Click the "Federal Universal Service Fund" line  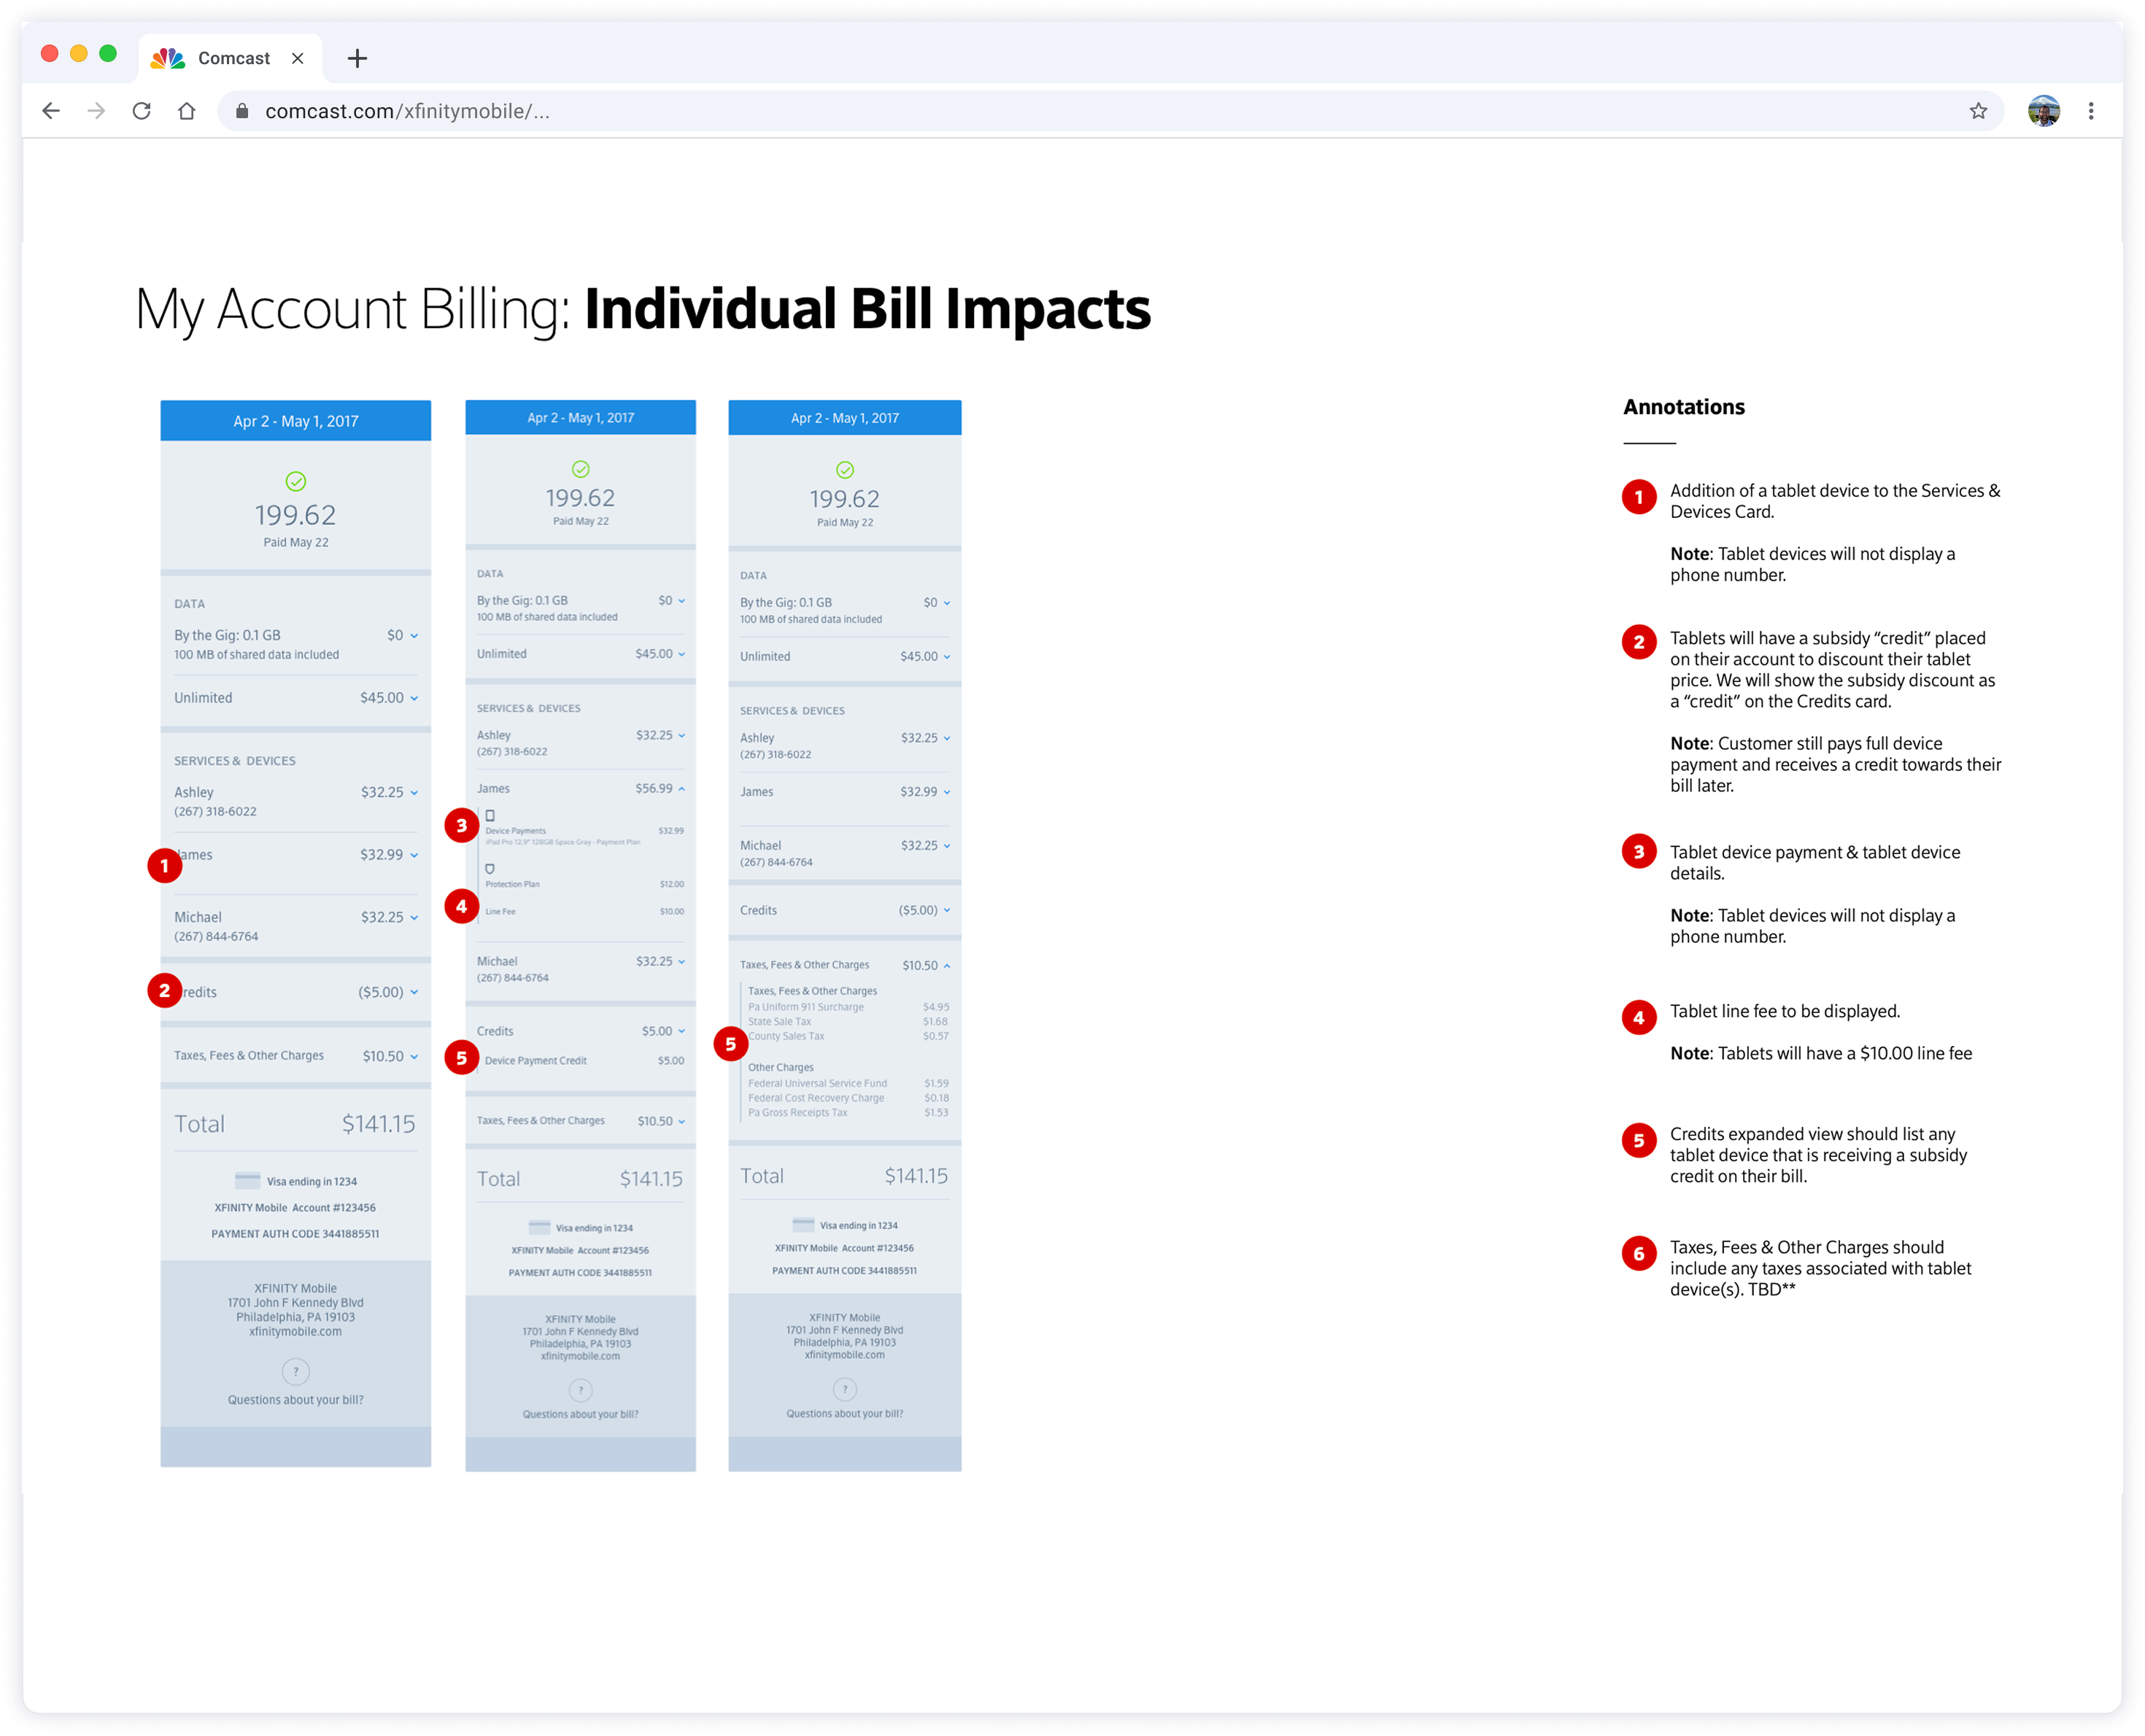[x=849, y=1084]
